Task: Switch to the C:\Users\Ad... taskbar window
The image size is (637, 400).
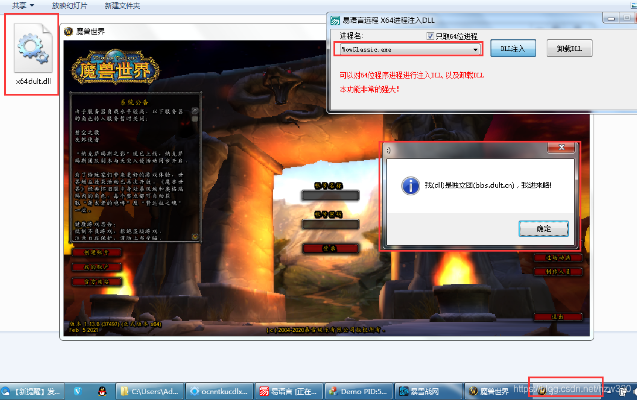Action: (x=150, y=391)
